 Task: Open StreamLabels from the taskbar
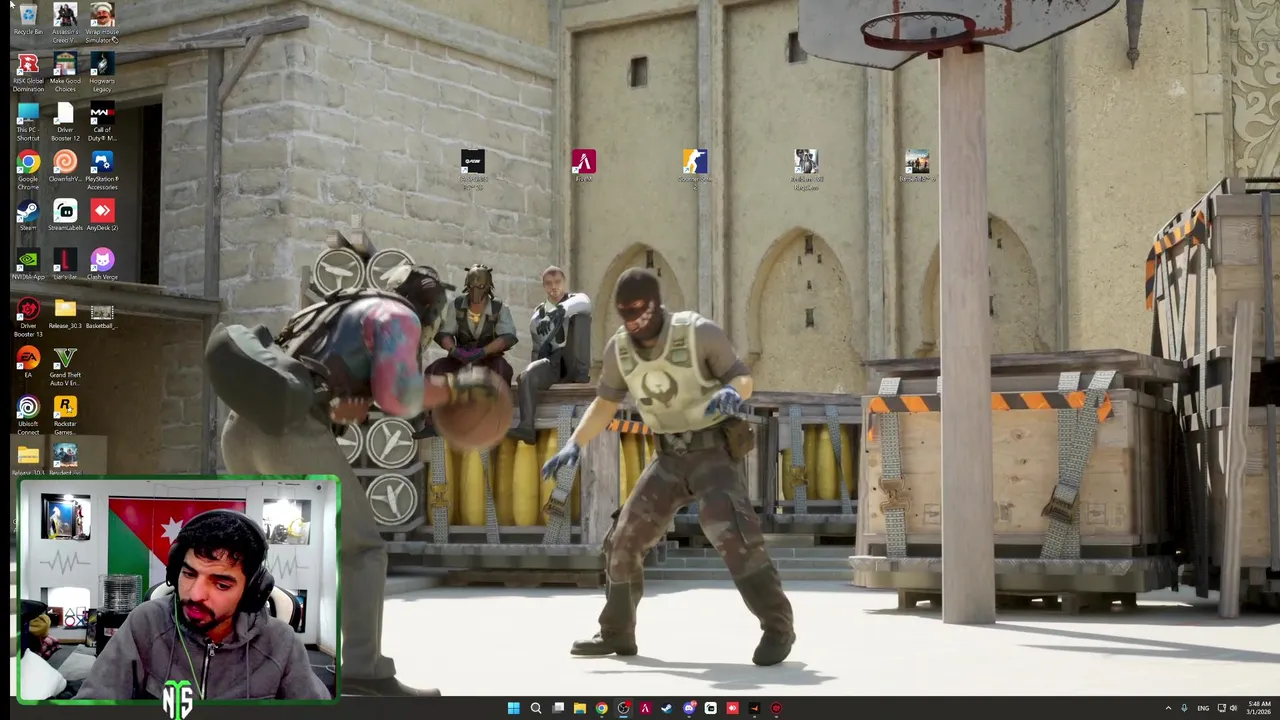coord(711,708)
